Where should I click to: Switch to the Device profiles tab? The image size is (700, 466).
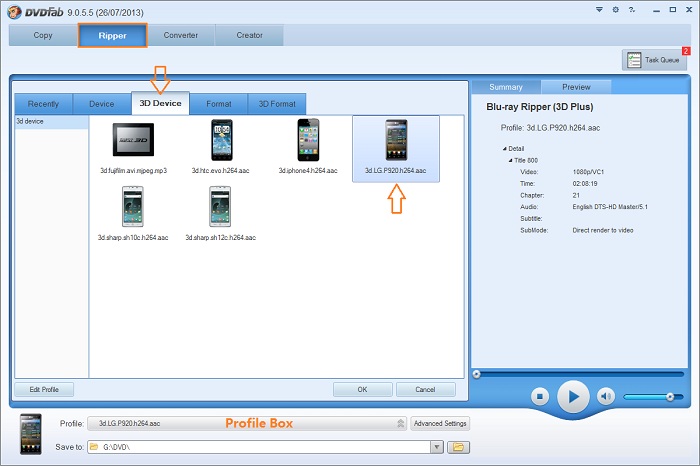(102, 104)
